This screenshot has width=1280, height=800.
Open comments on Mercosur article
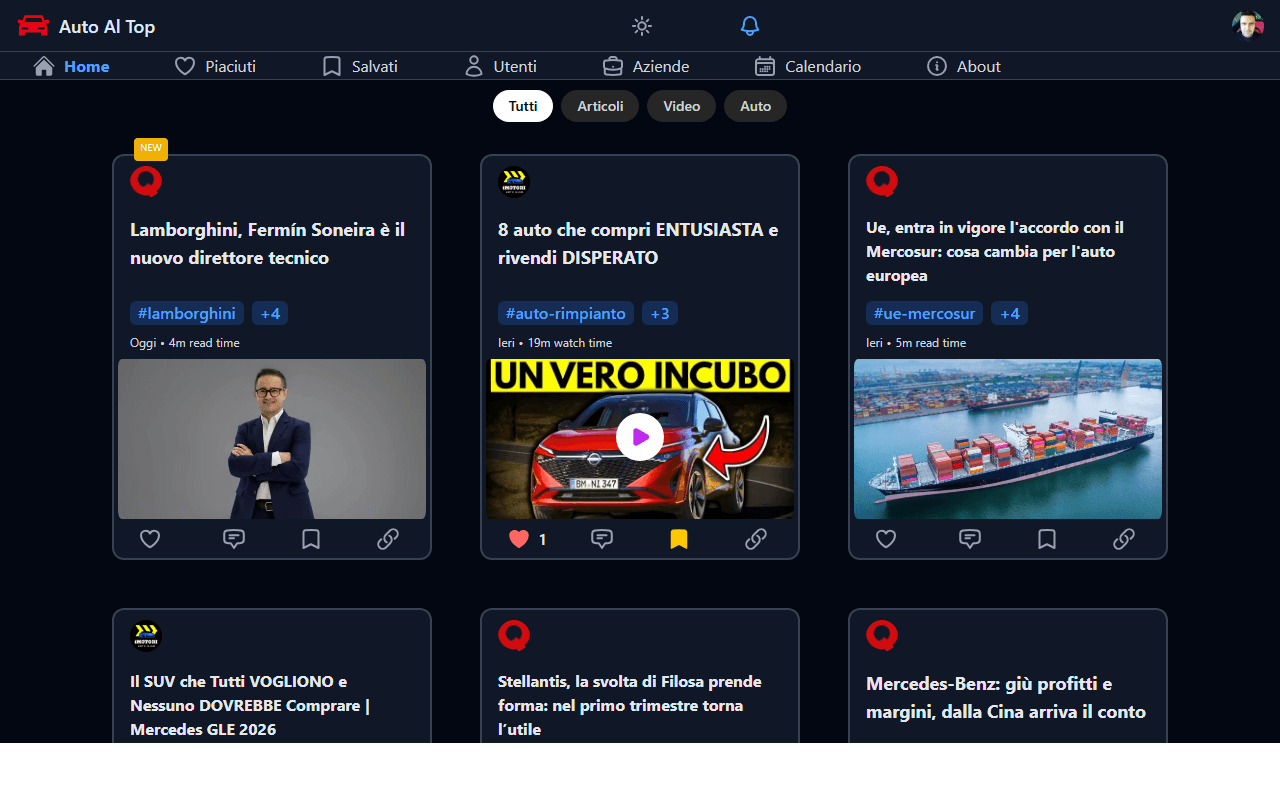tap(970, 539)
